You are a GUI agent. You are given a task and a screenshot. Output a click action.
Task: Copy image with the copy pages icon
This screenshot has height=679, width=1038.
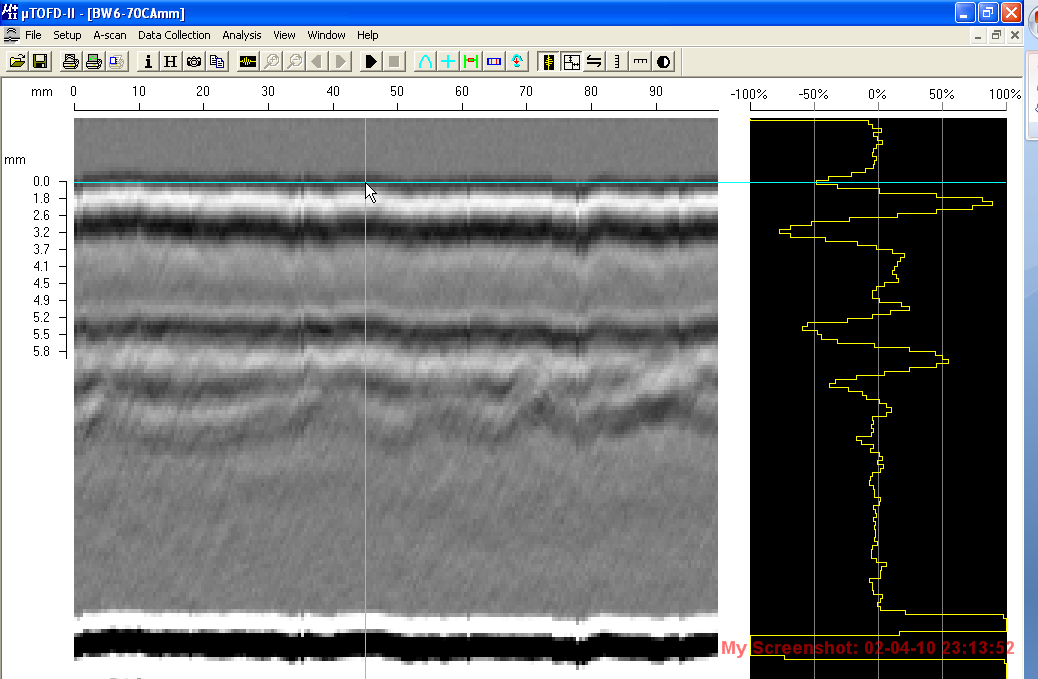click(216, 62)
